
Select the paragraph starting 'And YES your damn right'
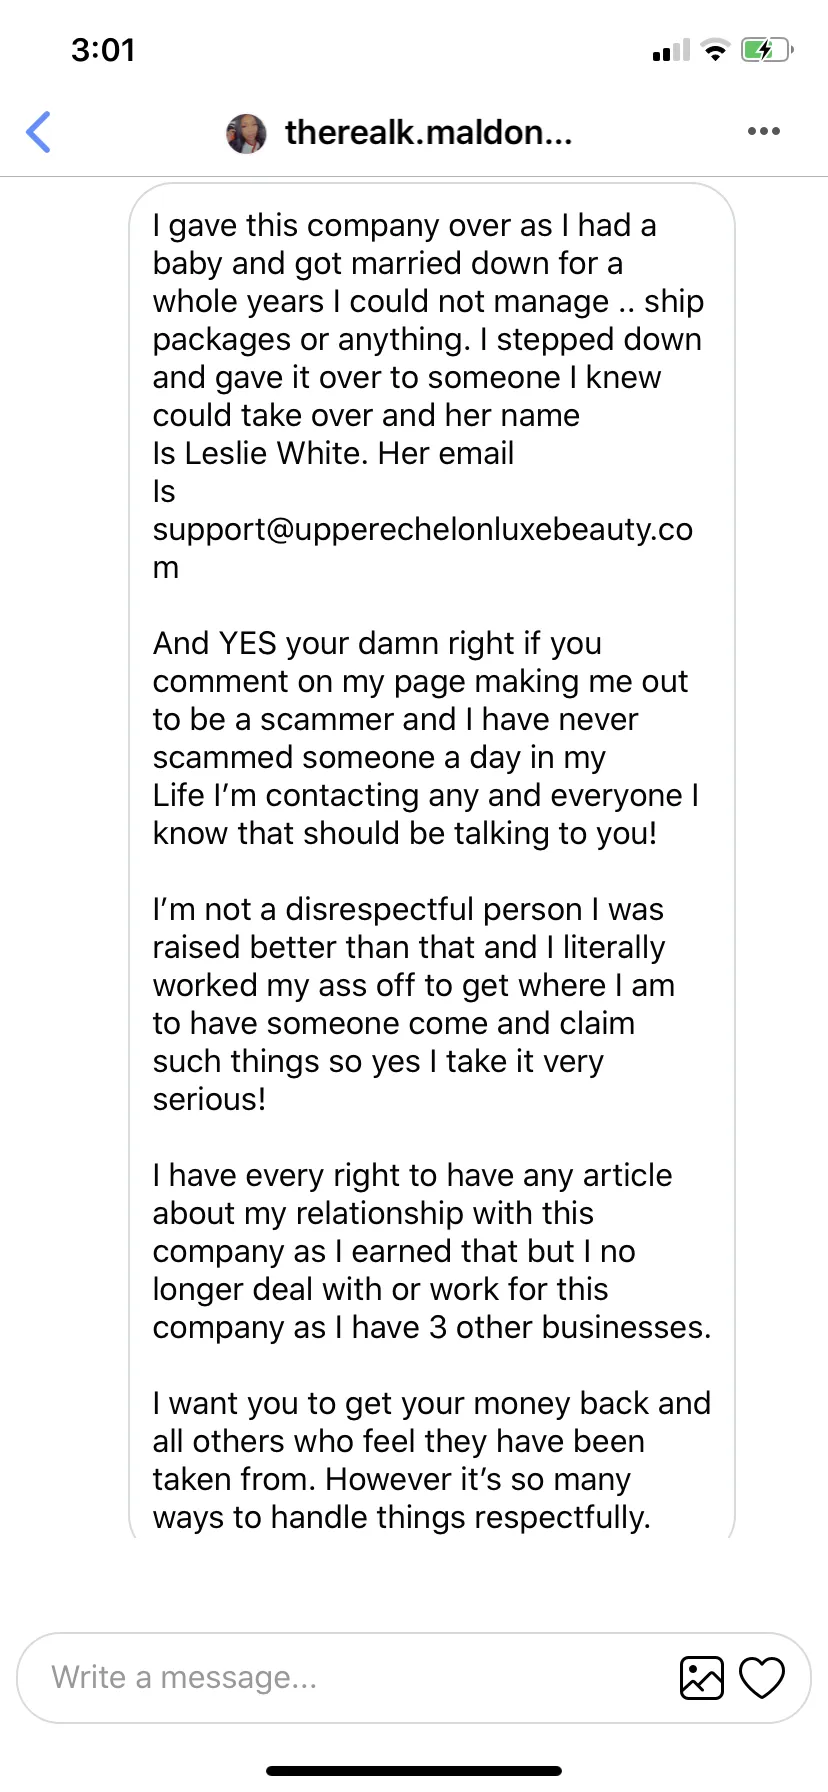[426, 738]
